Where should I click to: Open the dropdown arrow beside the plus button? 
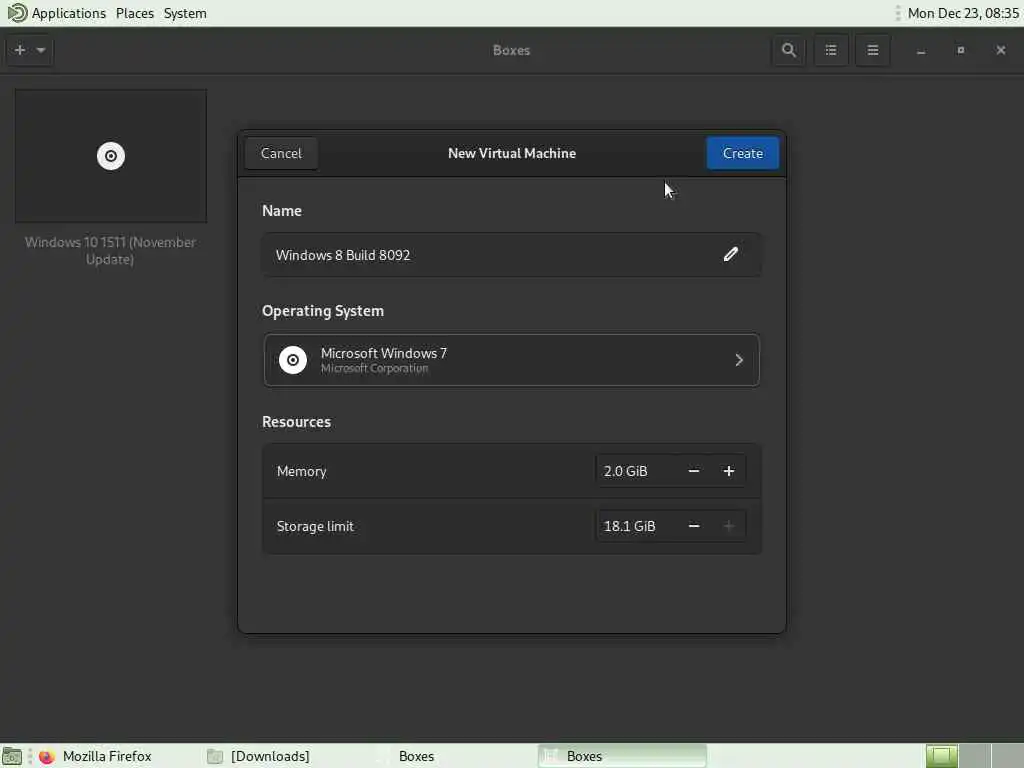(41, 50)
